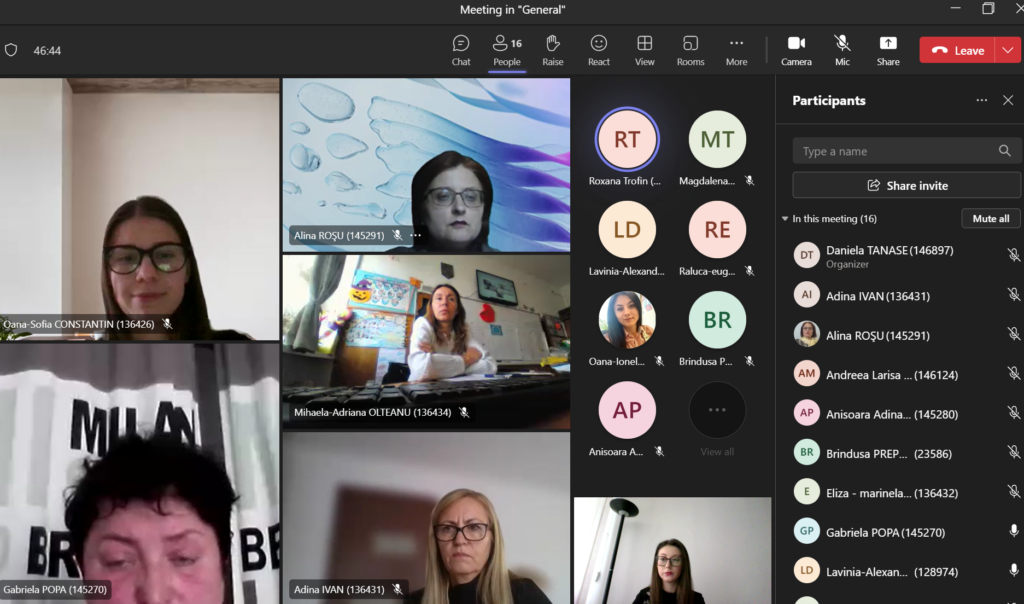Viewport: 1024px width, 604px height.
Task: Open Participants panel more options ellipsis
Action: [982, 101]
